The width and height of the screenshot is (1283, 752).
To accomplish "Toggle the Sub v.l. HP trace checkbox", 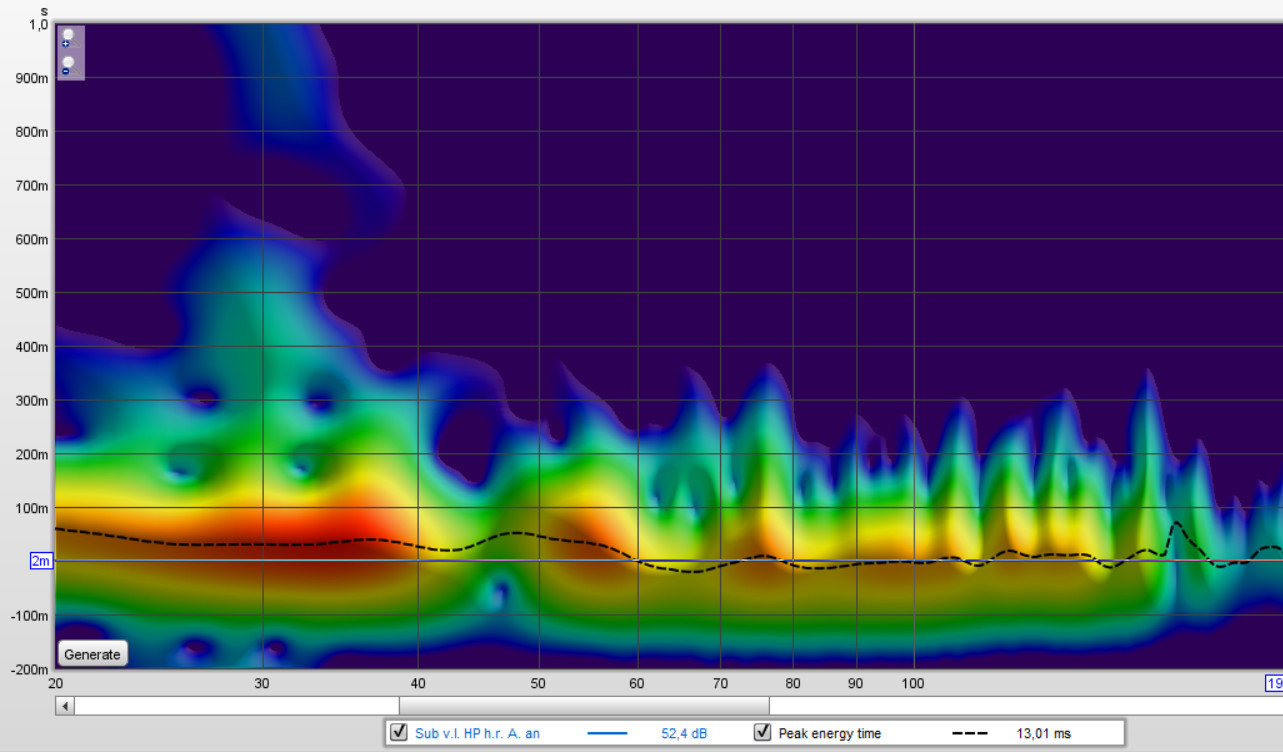I will pyautogui.click(x=398, y=733).
